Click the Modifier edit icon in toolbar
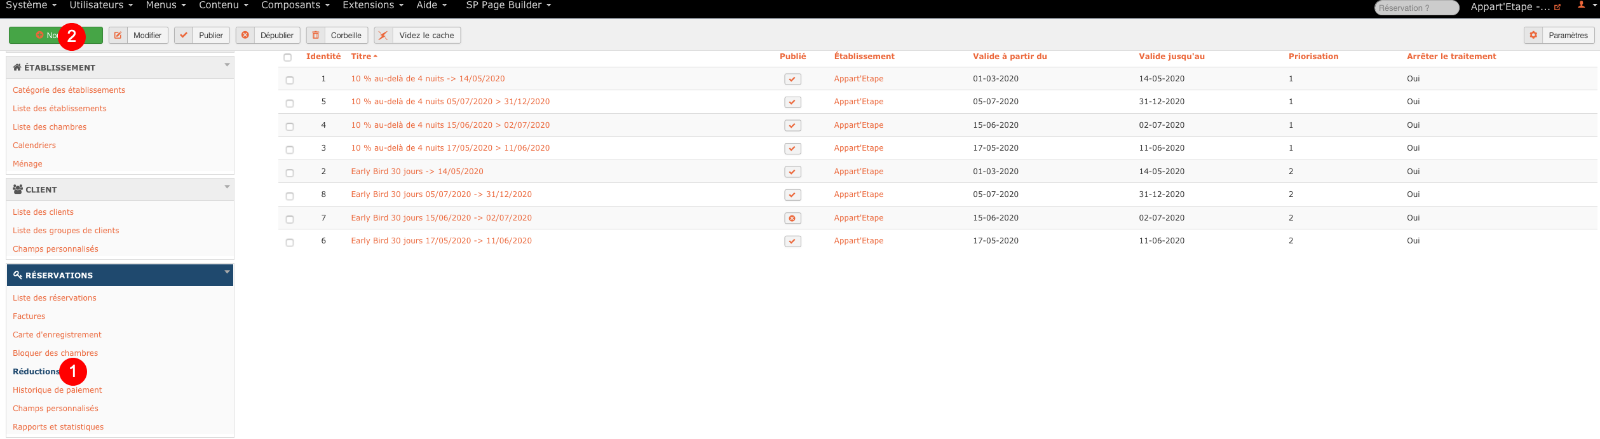The height and width of the screenshot is (439, 1600). click(x=138, y=35)
